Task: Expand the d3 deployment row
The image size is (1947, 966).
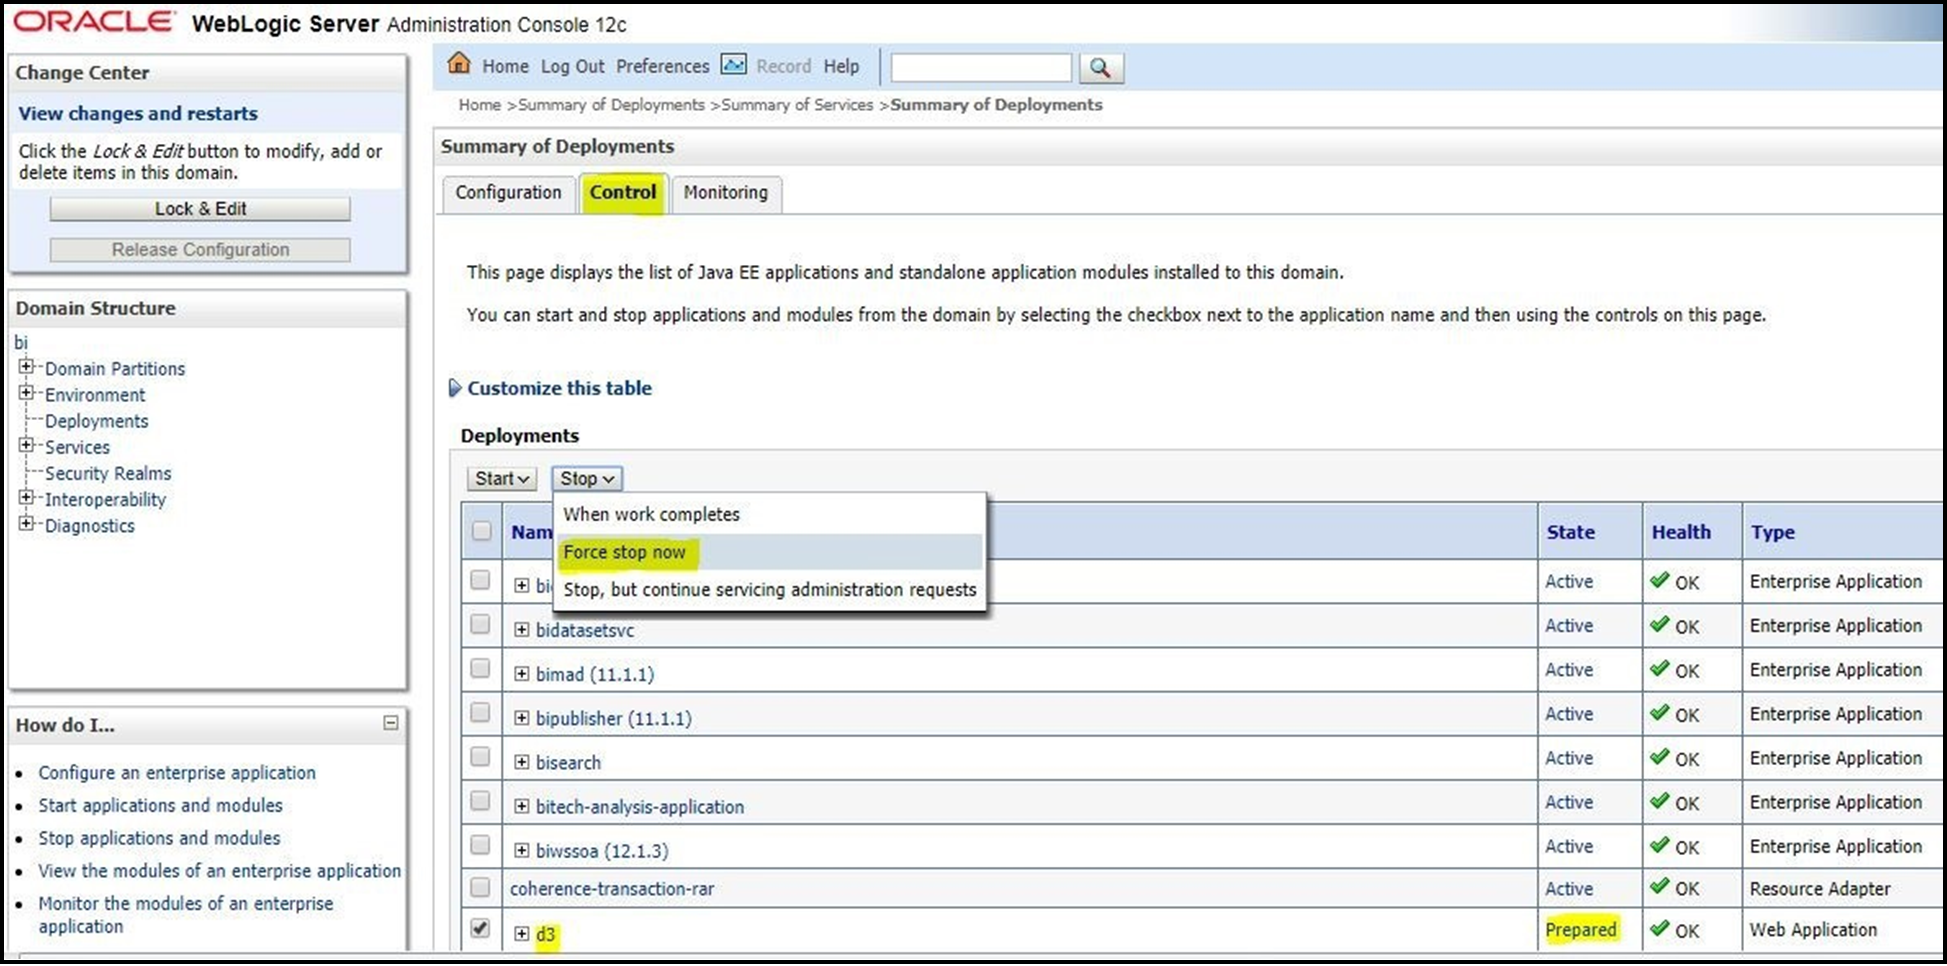Action: point(522,934)
